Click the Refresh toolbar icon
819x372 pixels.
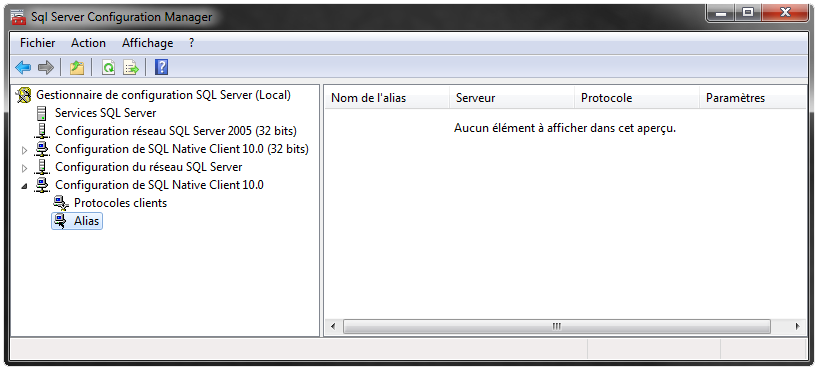coord(108,67)
